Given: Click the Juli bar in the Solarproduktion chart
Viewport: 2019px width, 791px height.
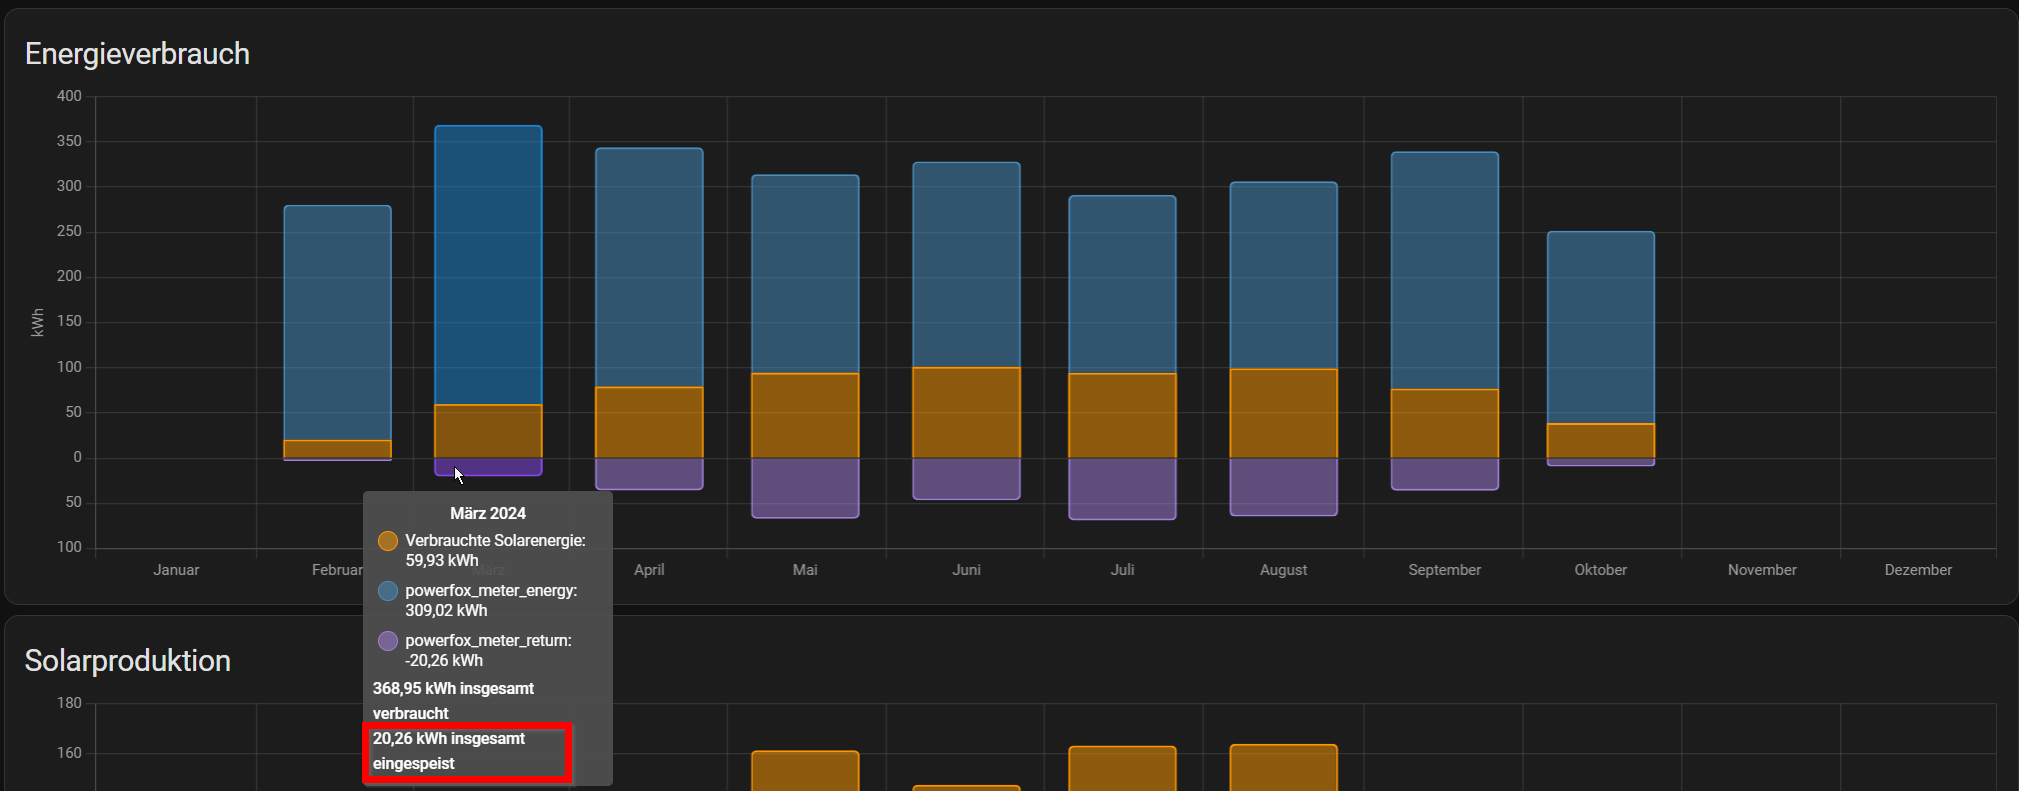Looking at the screenshot, I should click(x=1122, y=769).
